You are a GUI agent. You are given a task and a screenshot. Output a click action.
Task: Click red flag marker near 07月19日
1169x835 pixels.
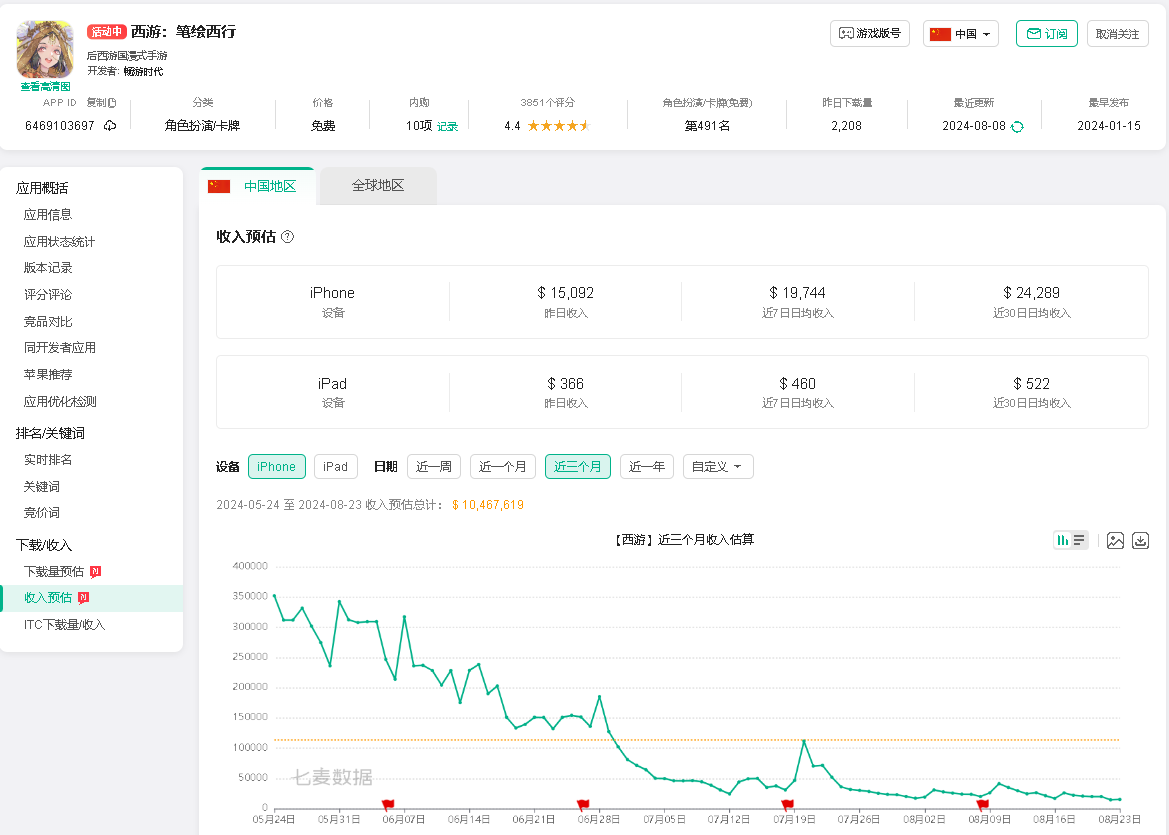pyautogui.click(x=787, y=804)
